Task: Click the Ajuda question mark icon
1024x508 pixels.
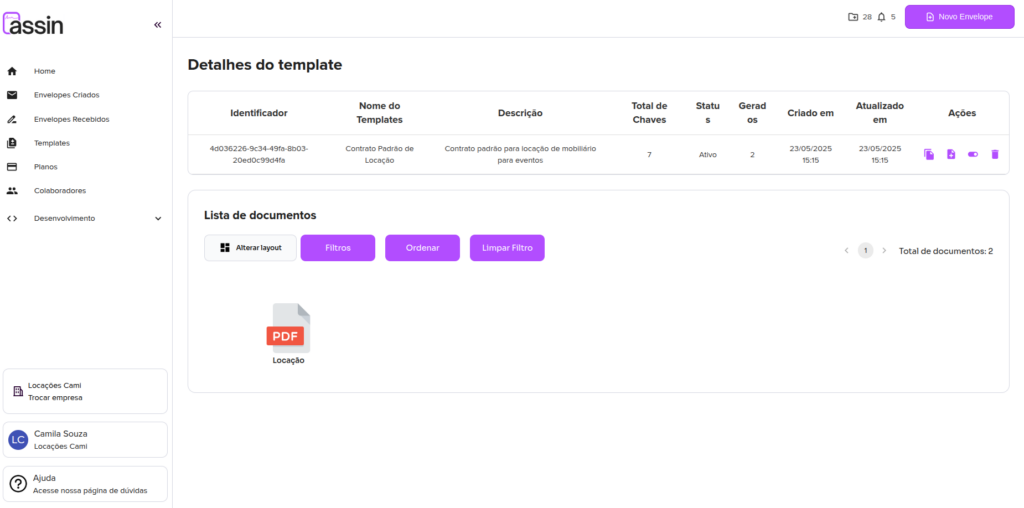Action: (x=18, y=484)
